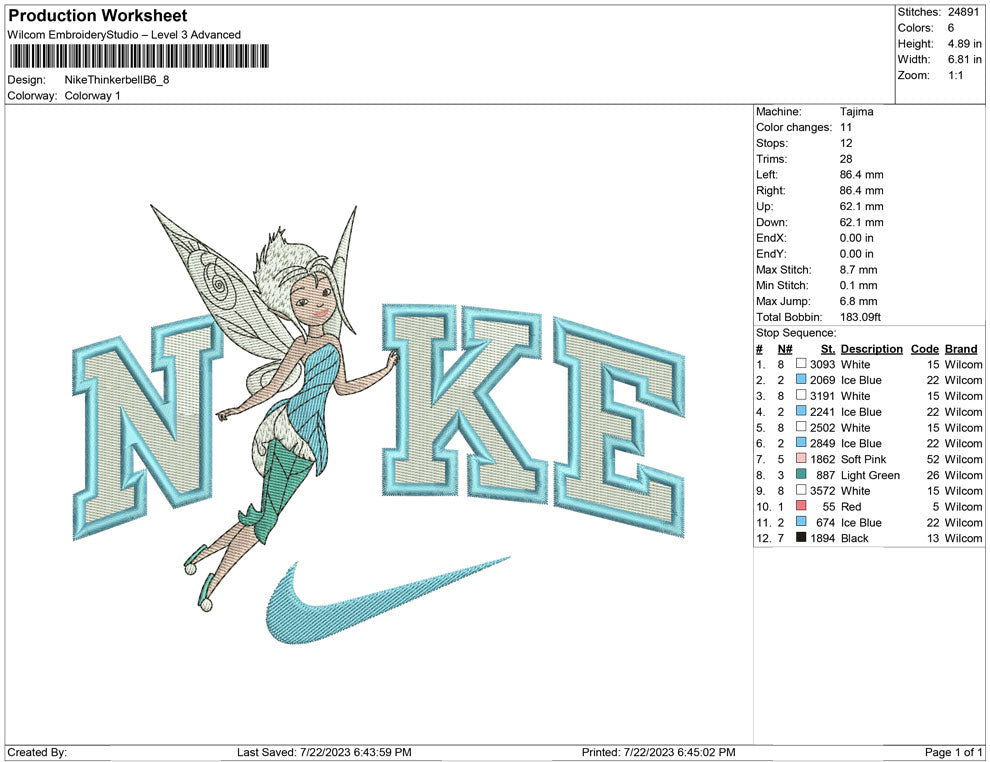Click the white swatch in stop row 1

(x=801, y=364)
